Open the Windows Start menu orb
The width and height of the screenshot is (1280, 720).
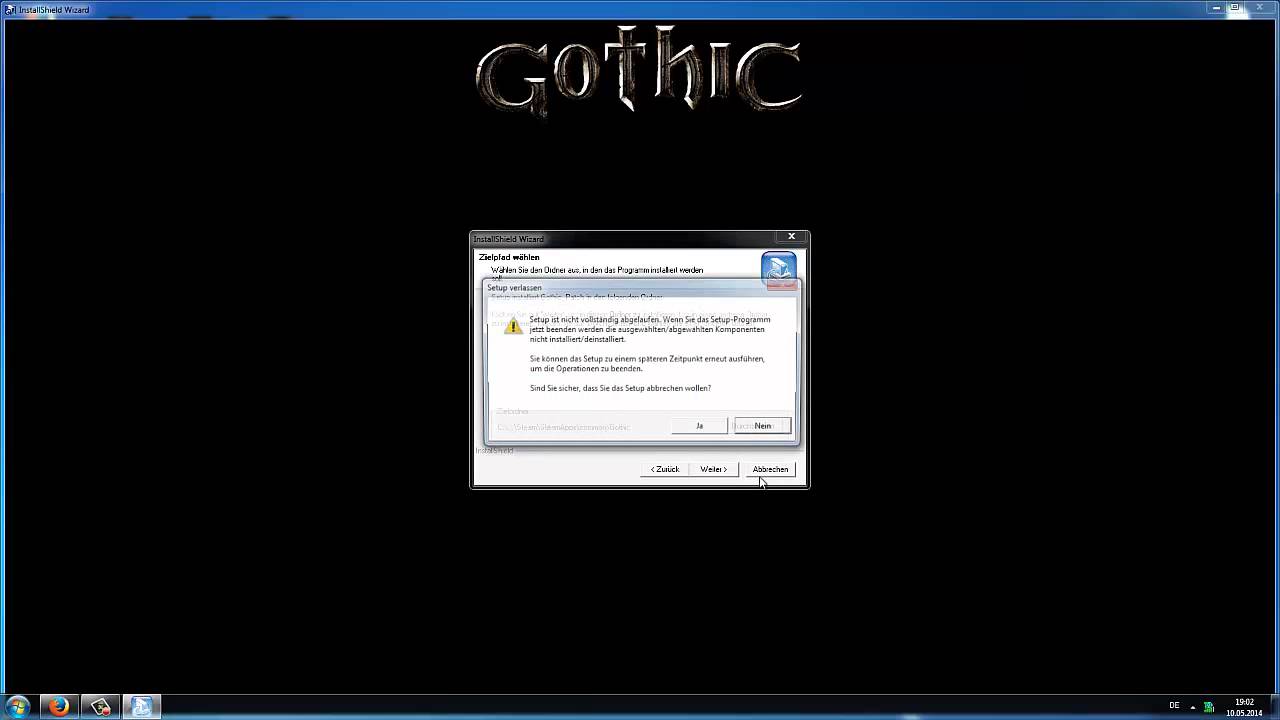pyautogui.click(x=17, y=706)
